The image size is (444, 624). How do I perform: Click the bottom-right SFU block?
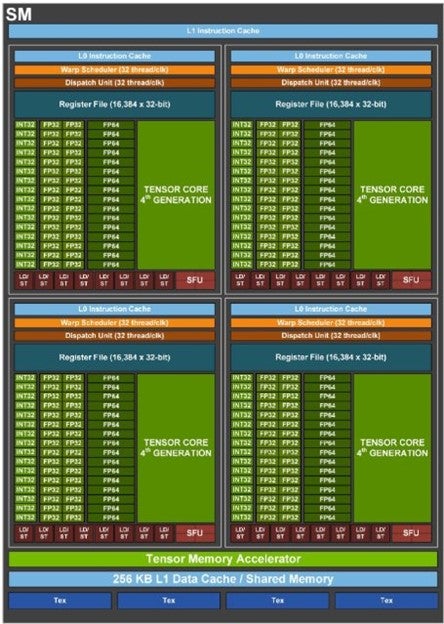411,533
